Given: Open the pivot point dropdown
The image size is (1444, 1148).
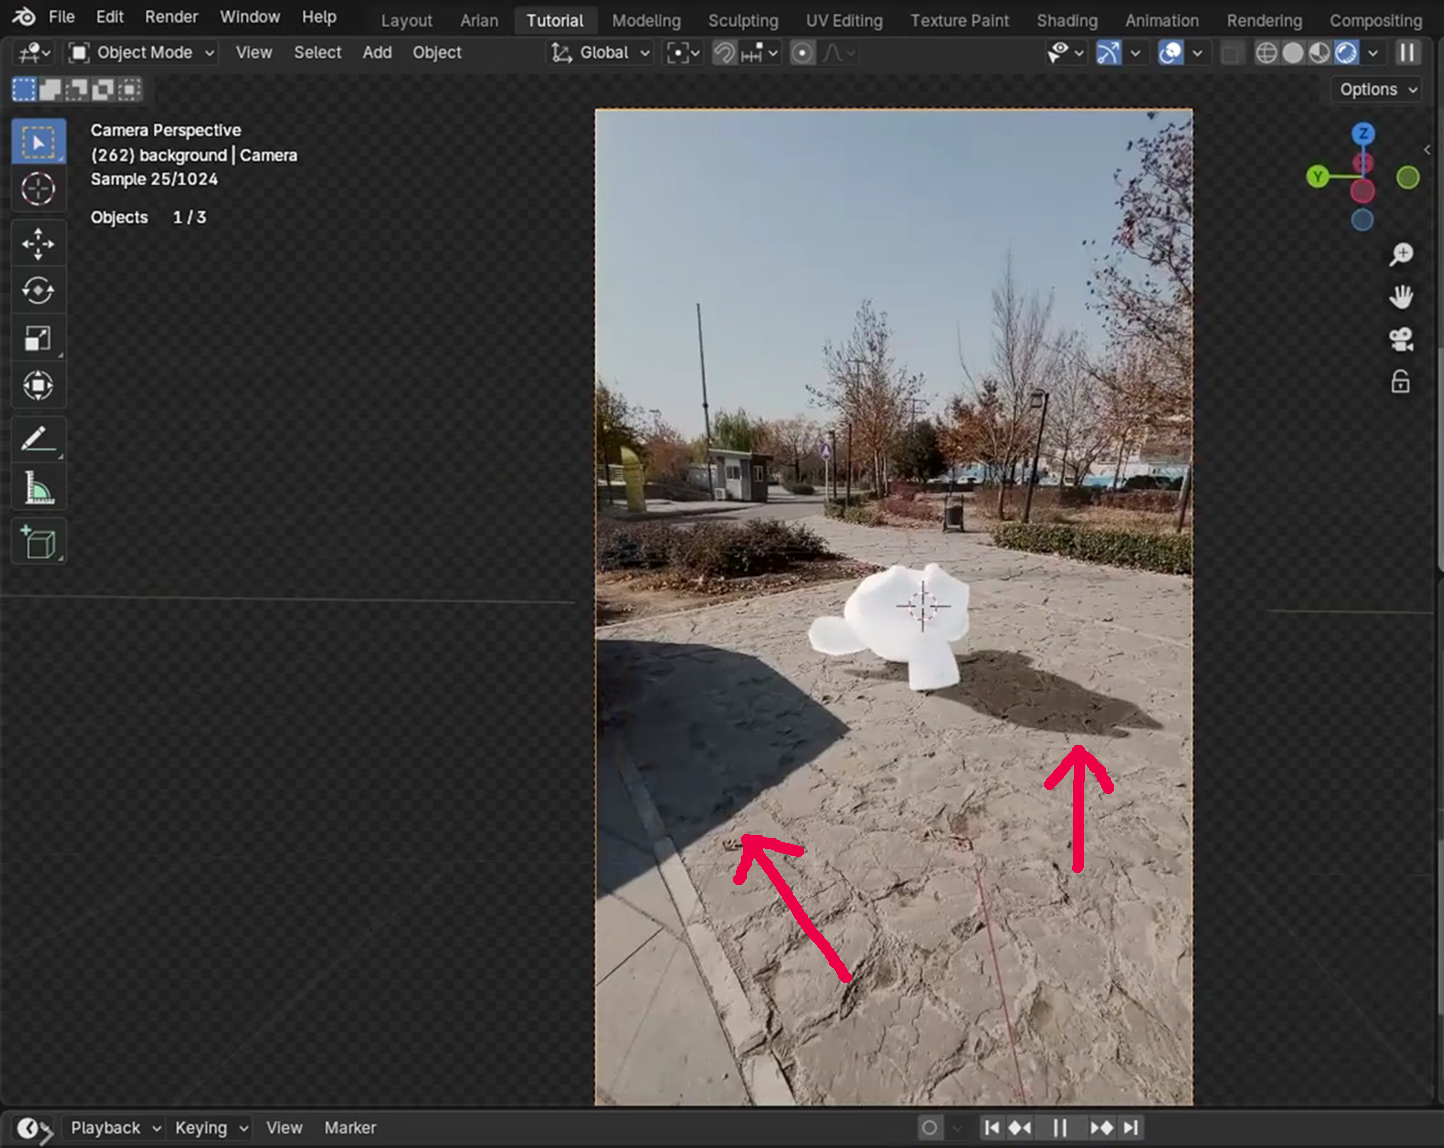Looking at the screenshot, I should click(x=683, y=53).
